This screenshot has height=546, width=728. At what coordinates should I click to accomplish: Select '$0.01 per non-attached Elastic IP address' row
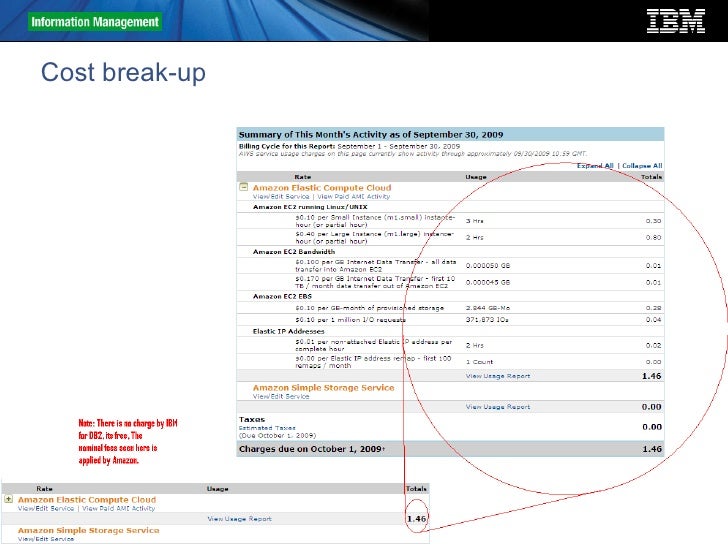point(450,345)
